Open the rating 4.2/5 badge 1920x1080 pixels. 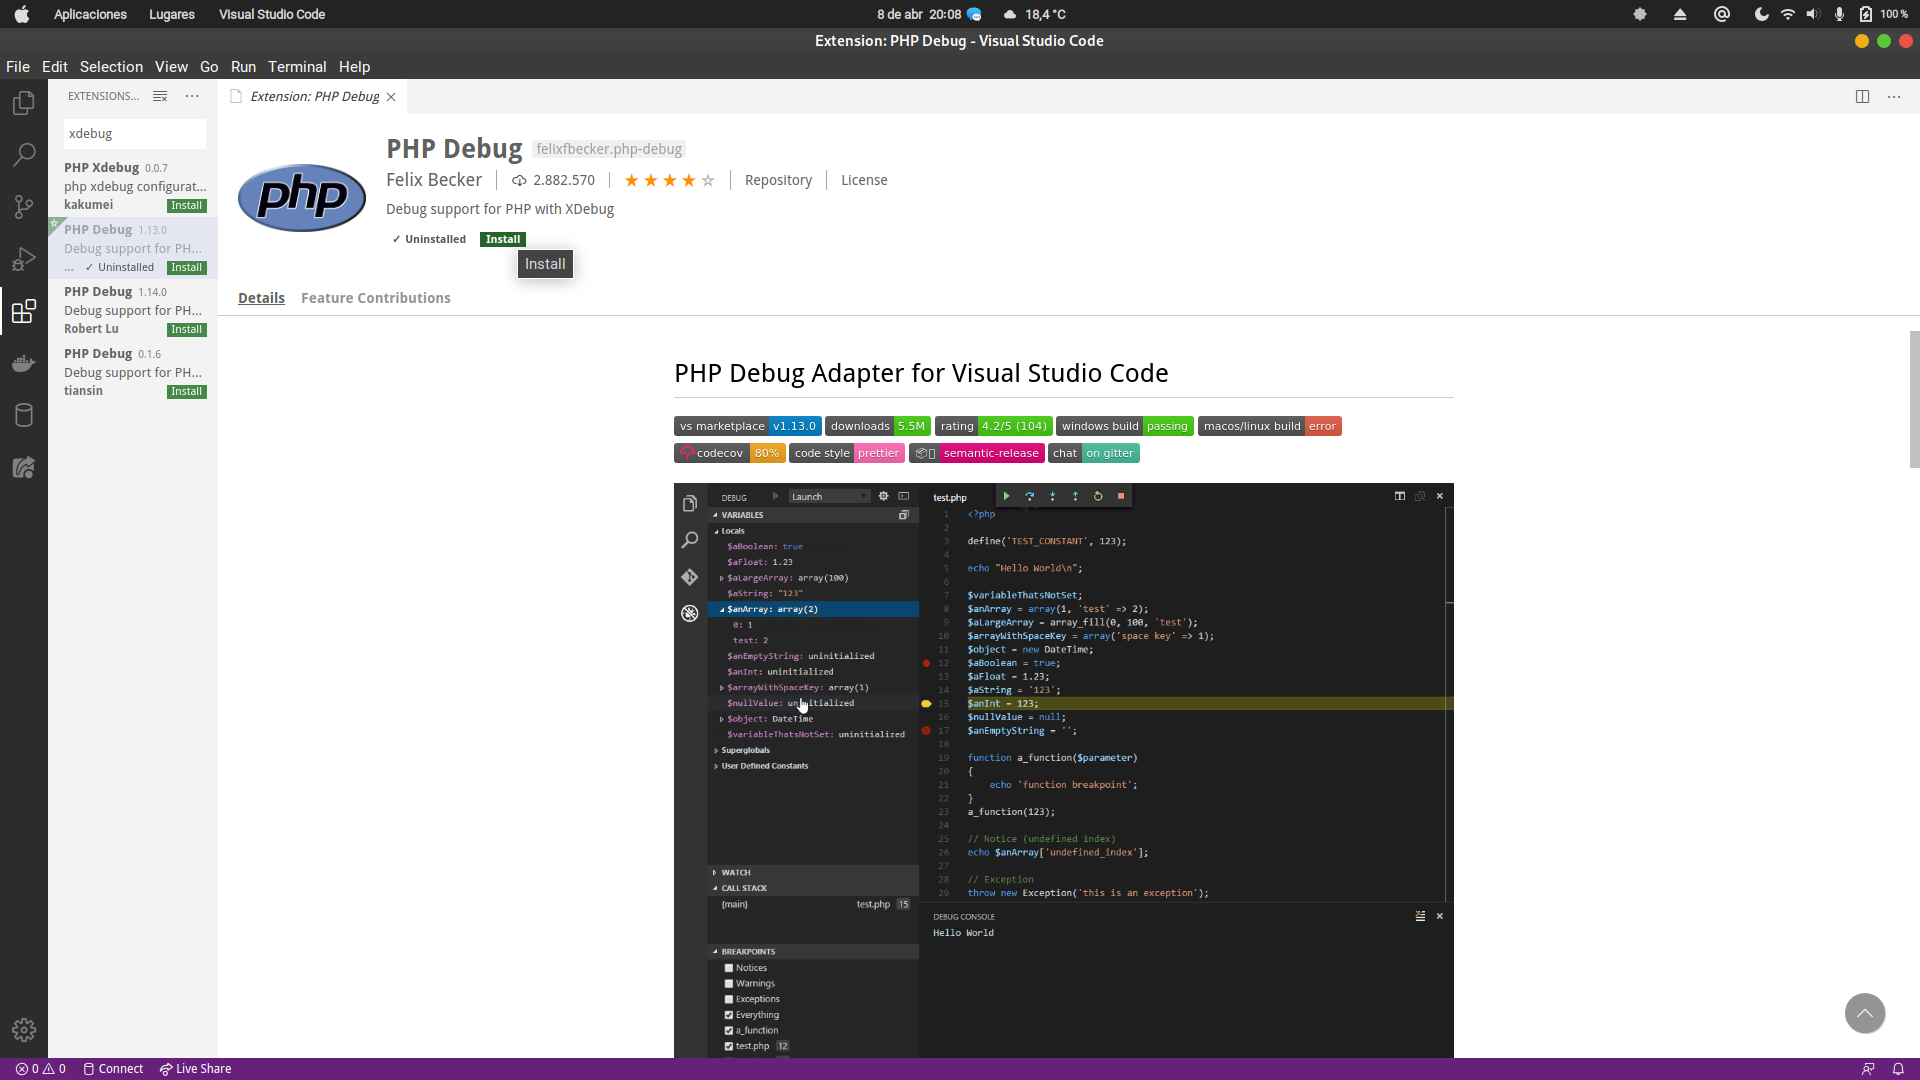coord(994,426)
